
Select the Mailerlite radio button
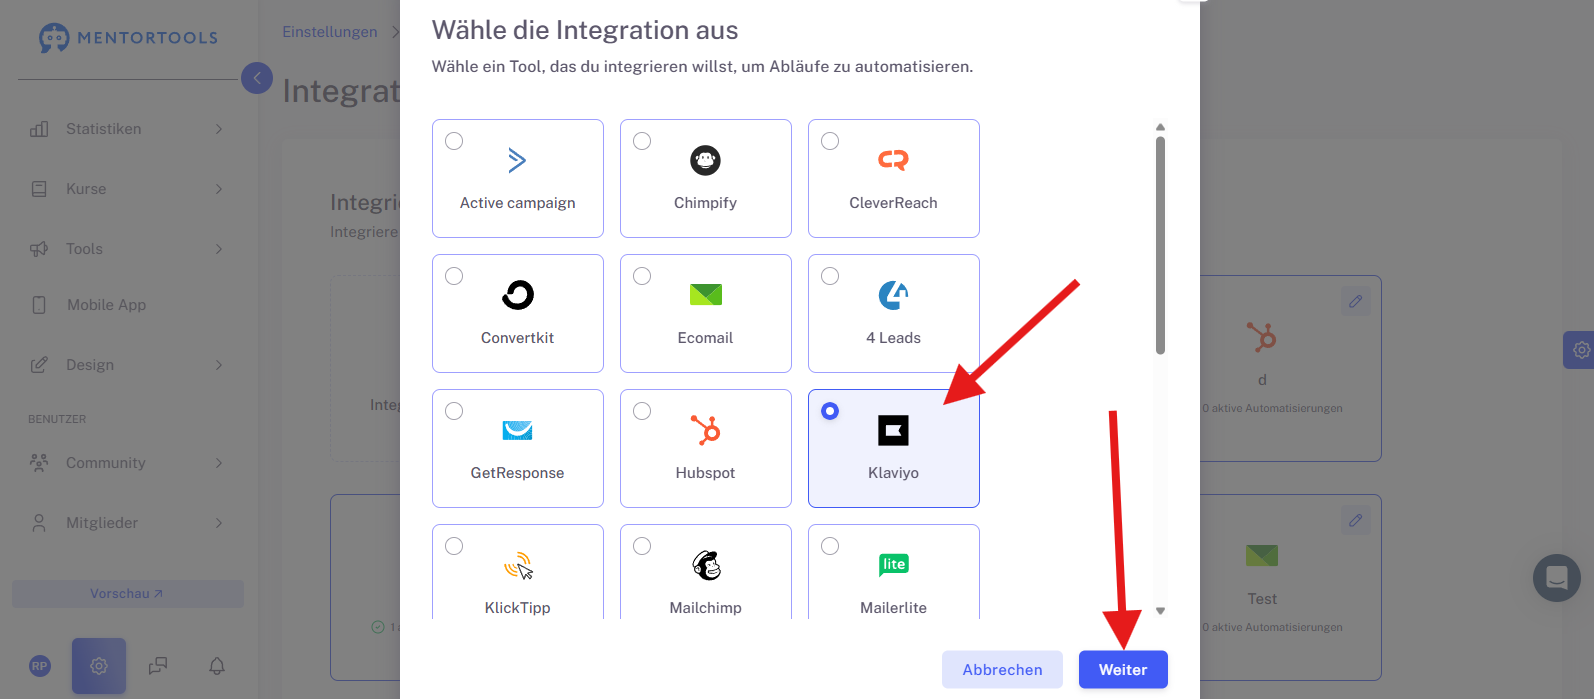click(830, 546)
